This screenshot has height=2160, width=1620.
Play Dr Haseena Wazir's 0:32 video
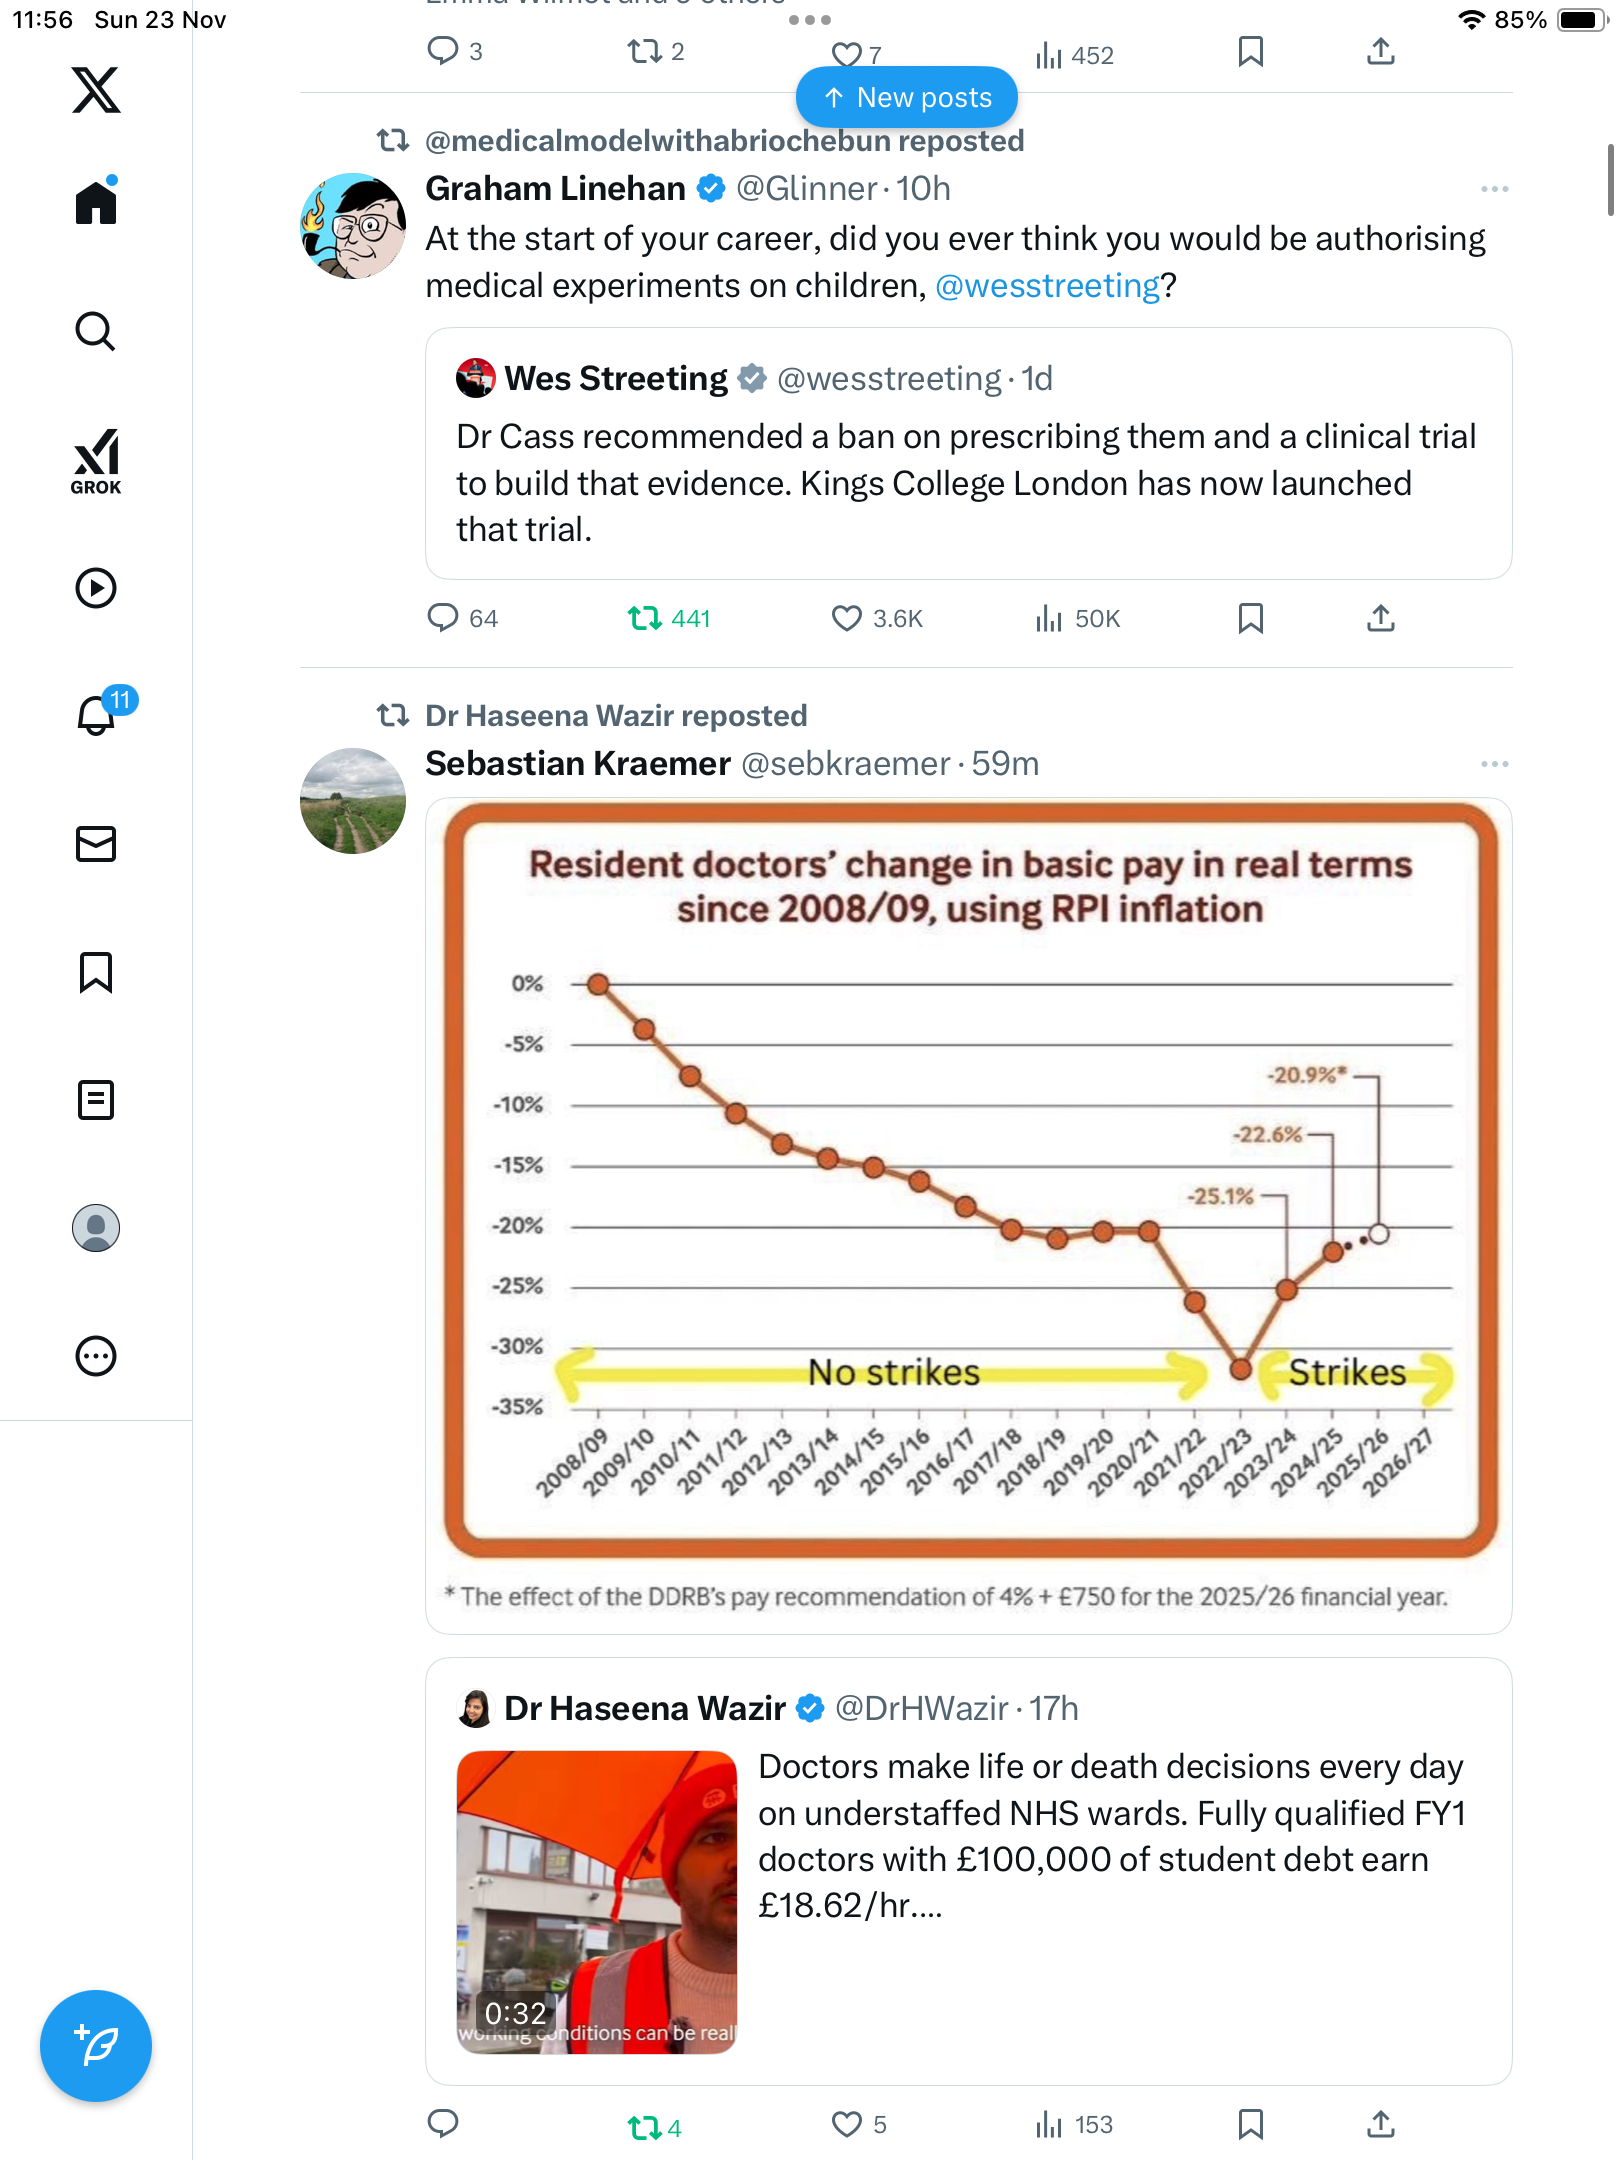point(597,1902)
